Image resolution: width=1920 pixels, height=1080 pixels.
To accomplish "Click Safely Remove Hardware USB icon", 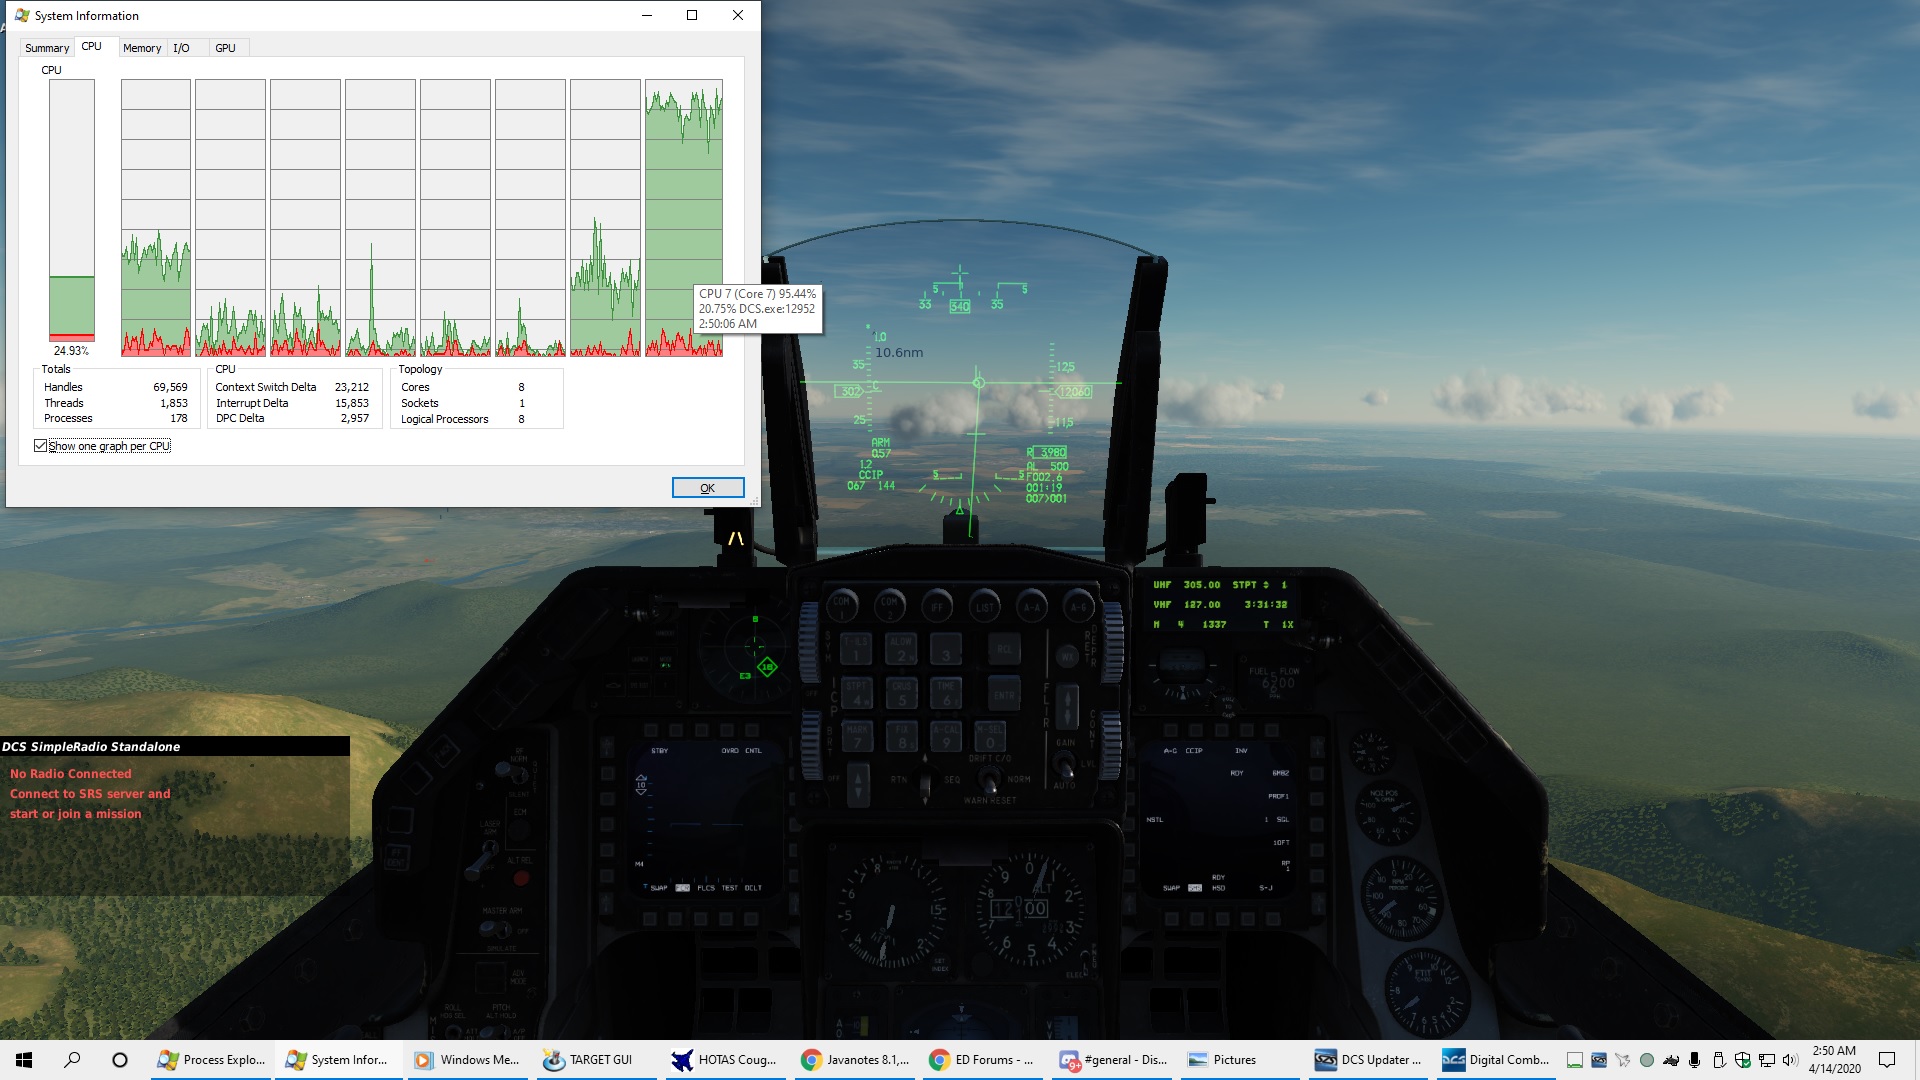I will 1719,1060.
